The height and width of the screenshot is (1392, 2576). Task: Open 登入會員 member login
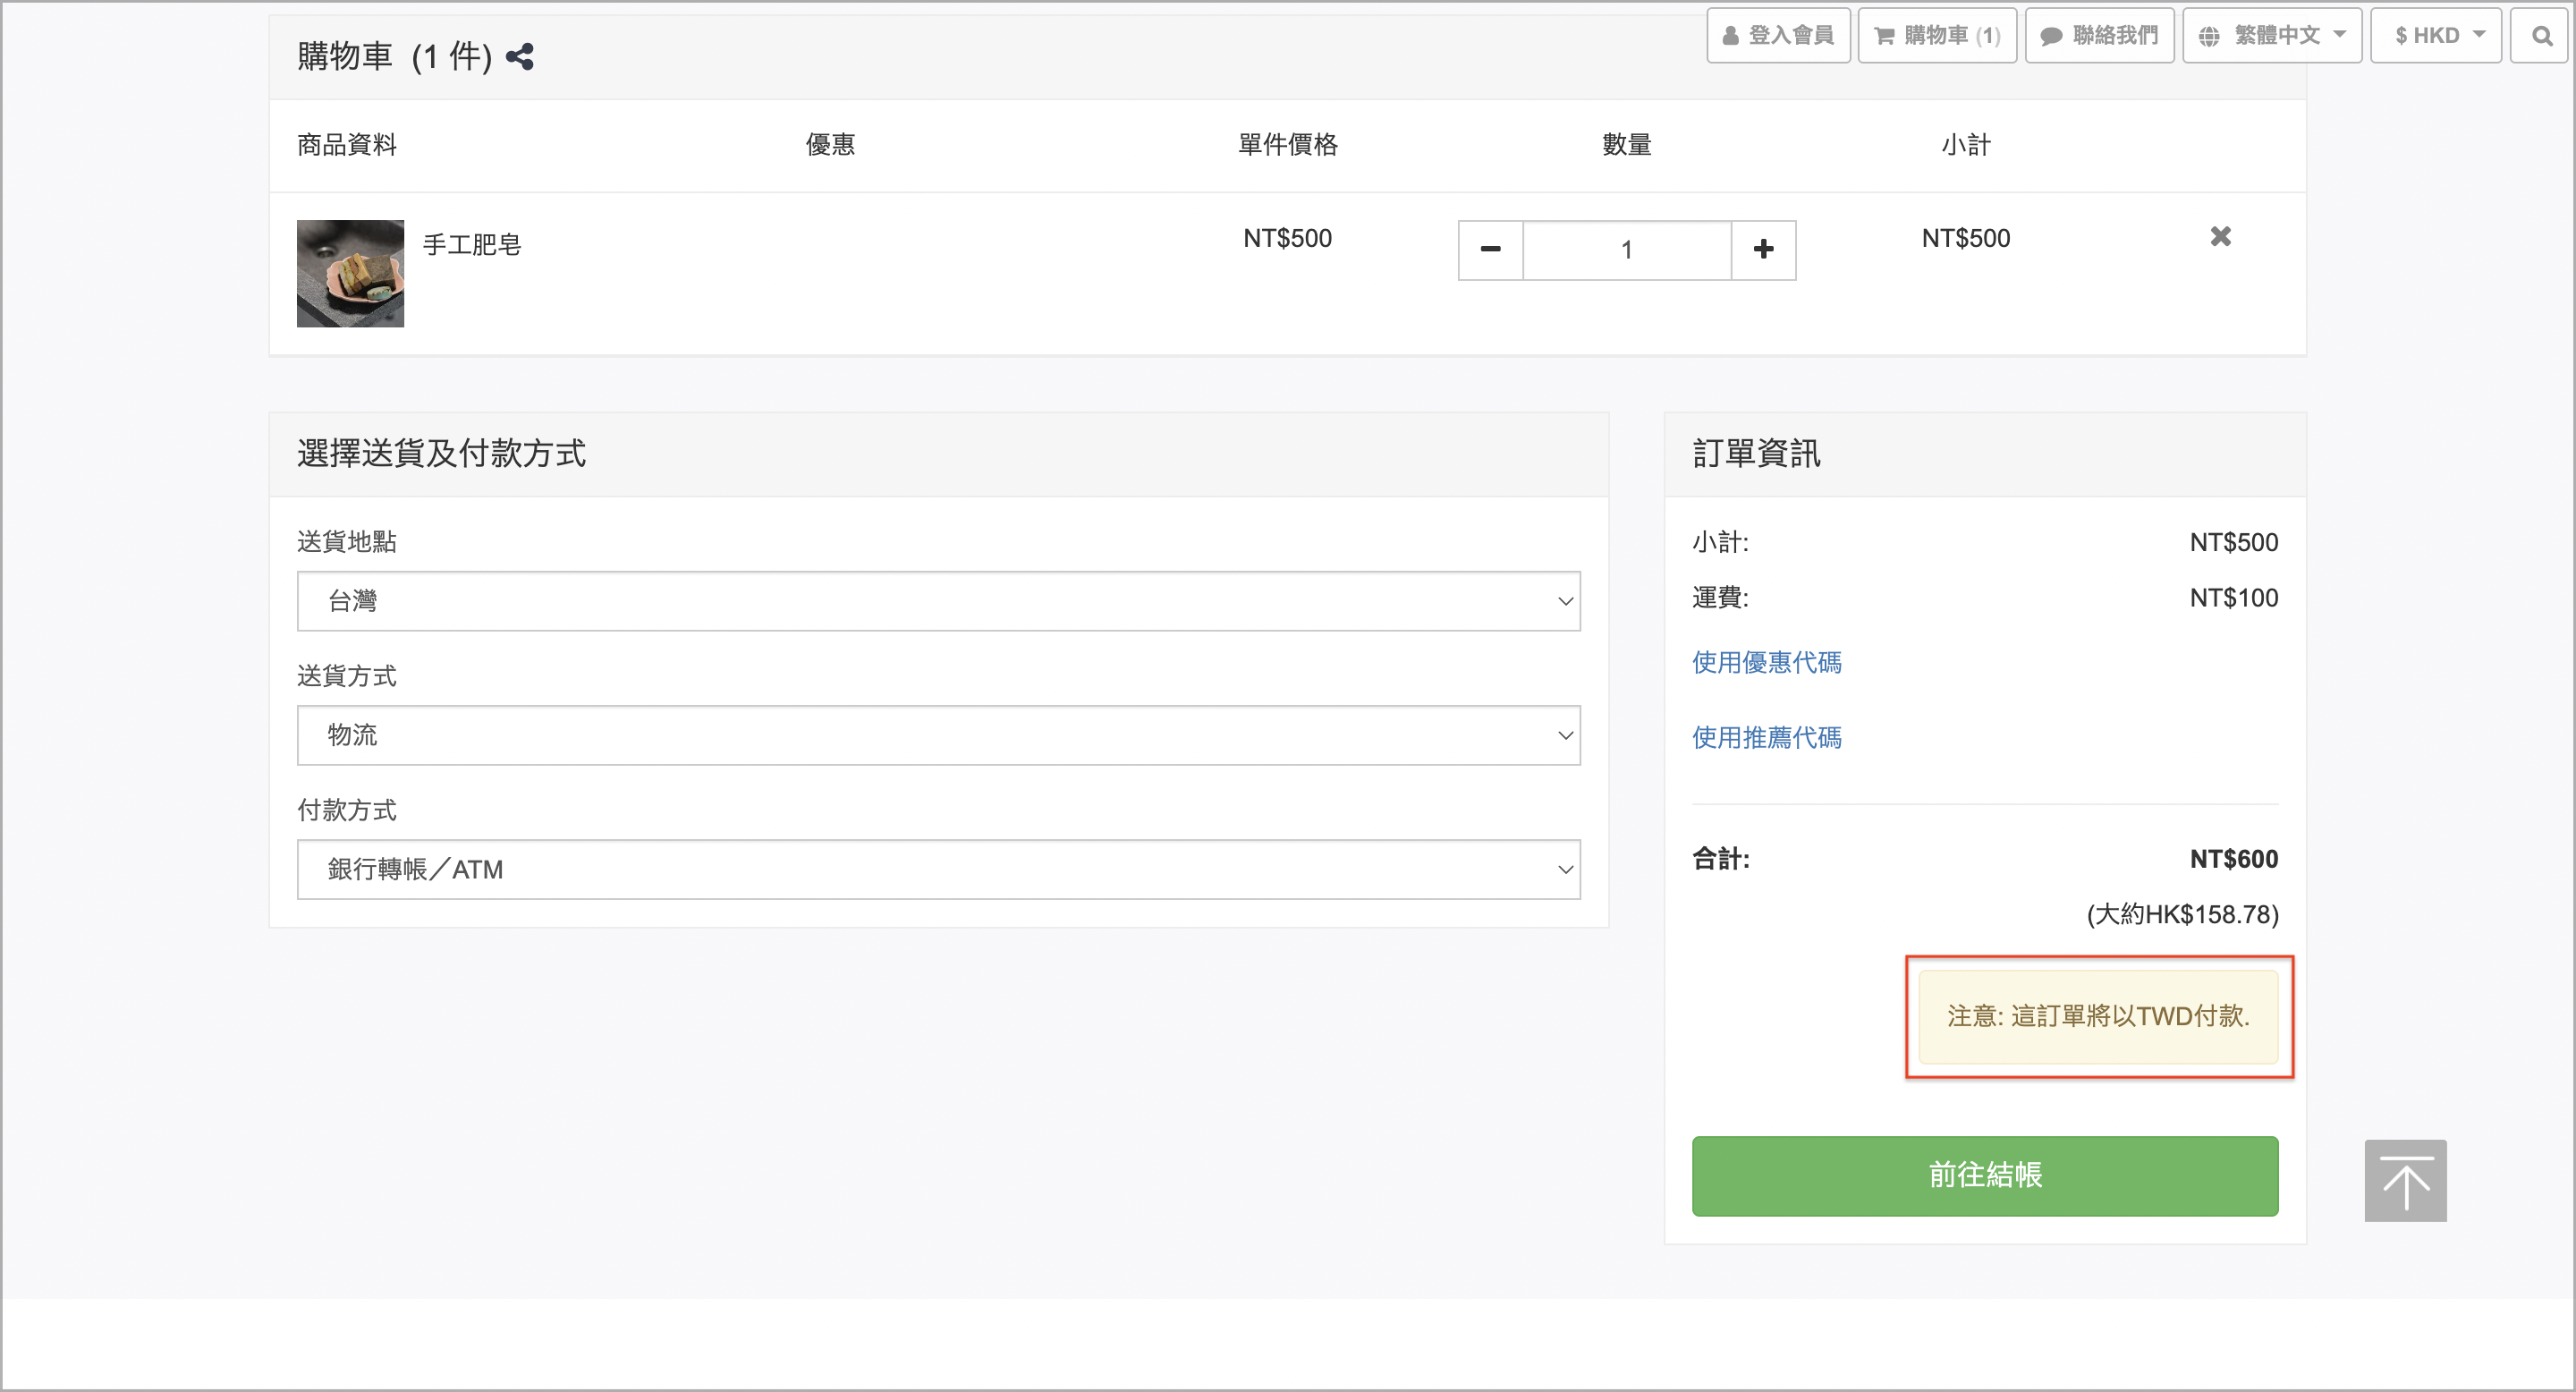tap(1778, 36)
